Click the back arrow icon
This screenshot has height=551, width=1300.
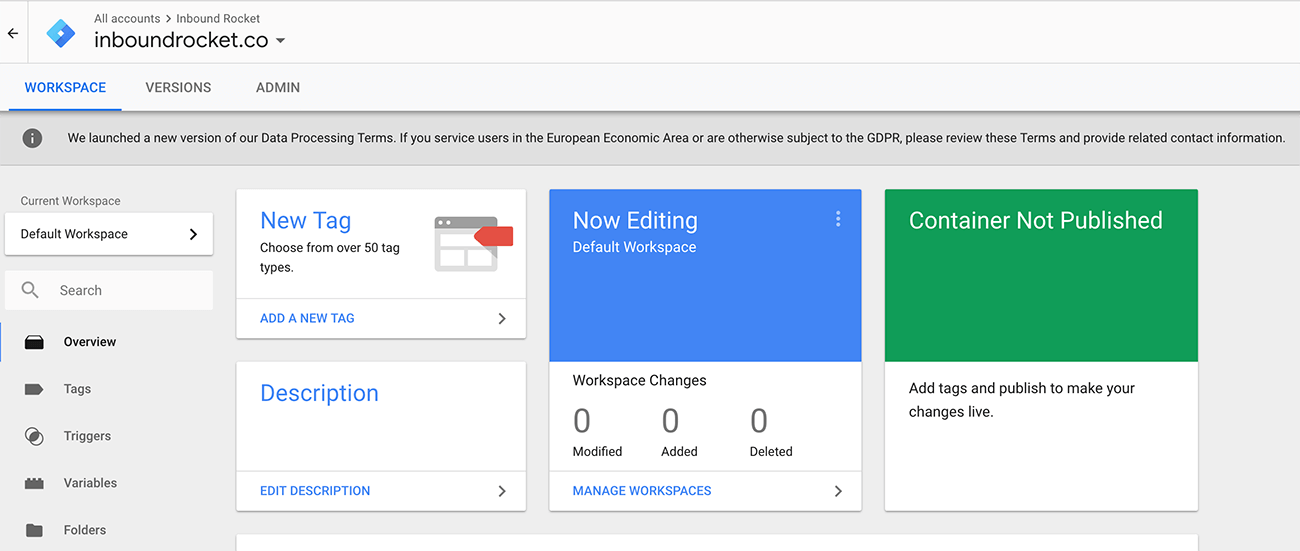click(x=13, y=33)
